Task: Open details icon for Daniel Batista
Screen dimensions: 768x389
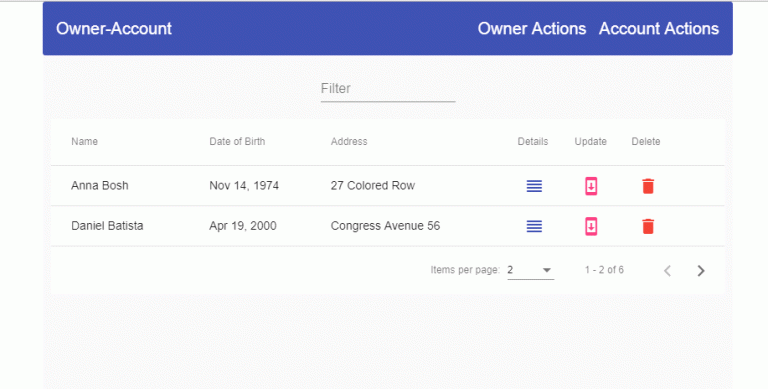Action: (x=534, y=226)
